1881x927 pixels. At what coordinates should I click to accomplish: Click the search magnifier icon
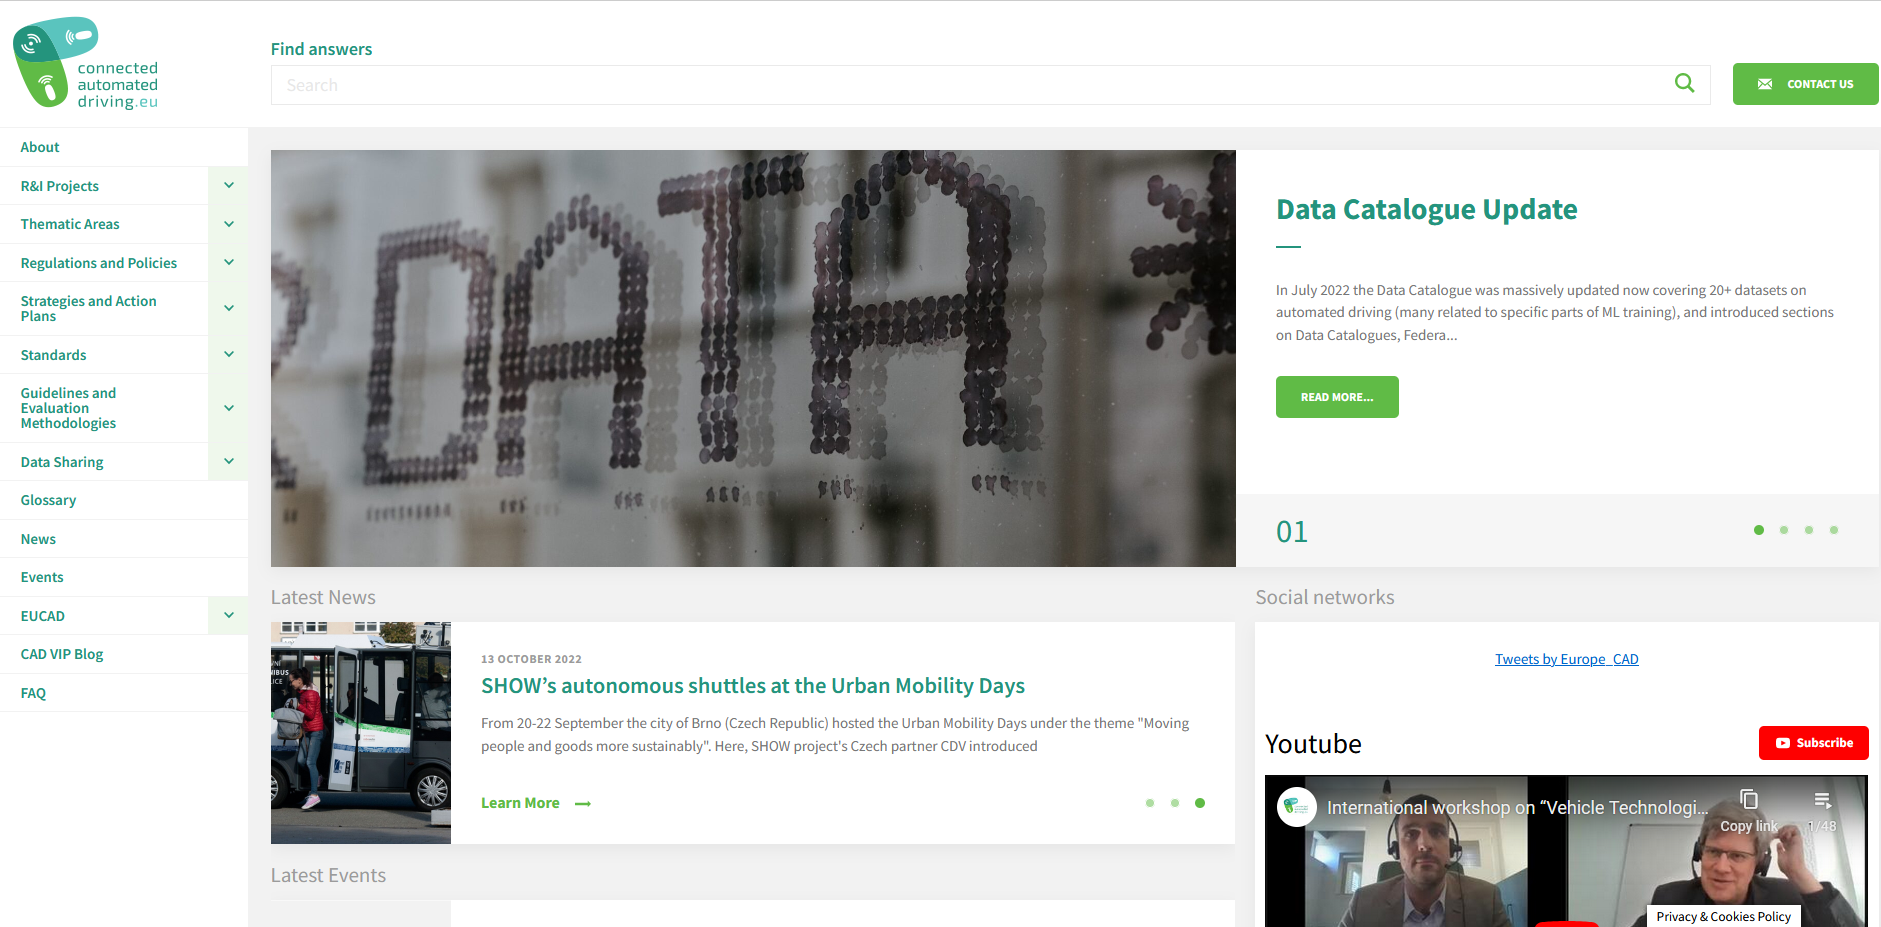1684,84
